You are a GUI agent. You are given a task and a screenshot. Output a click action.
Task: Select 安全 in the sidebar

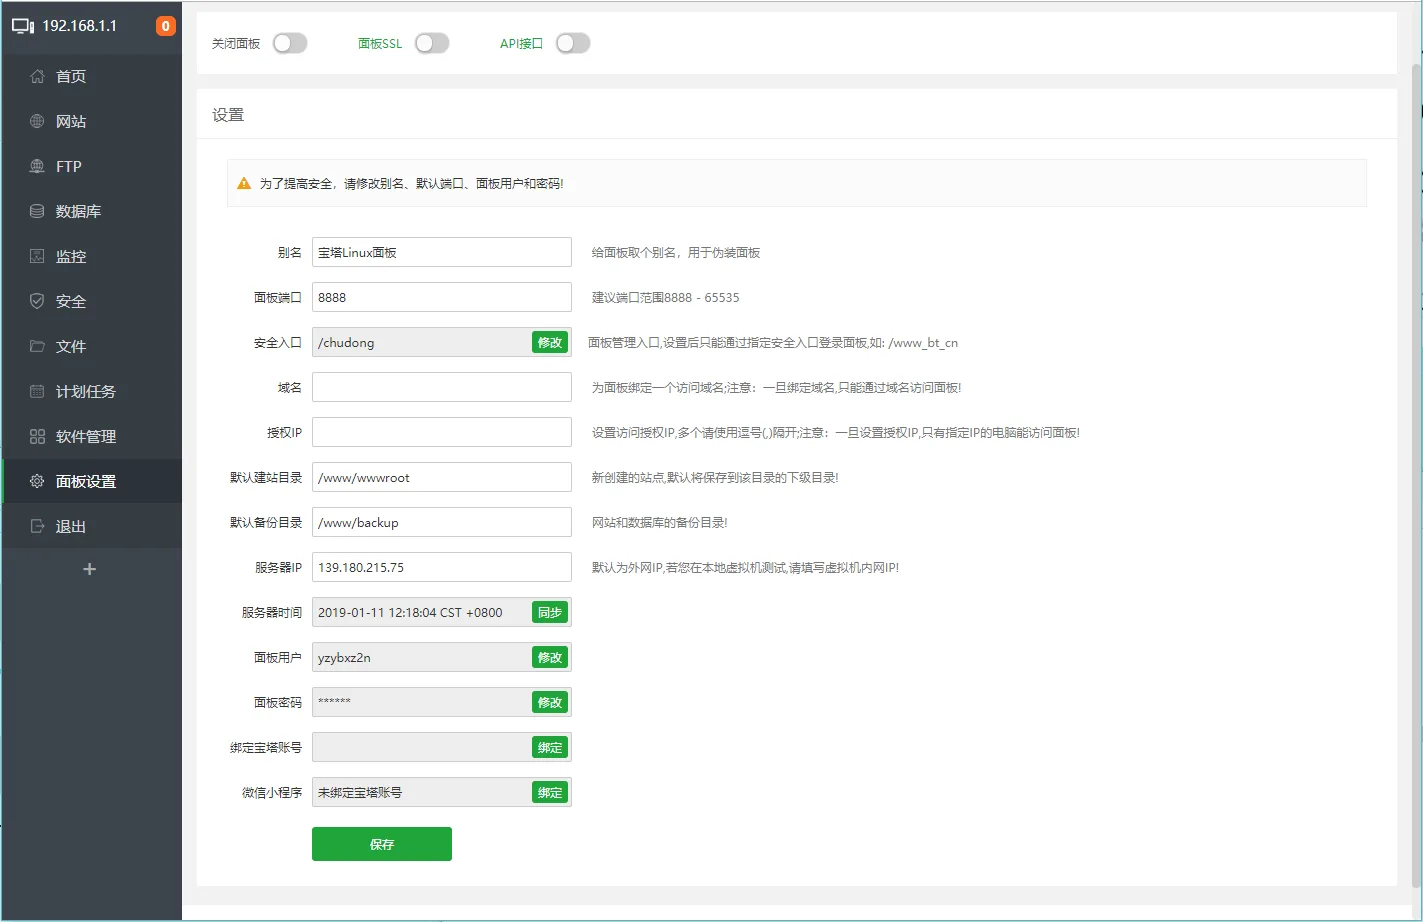click(91, 301)
